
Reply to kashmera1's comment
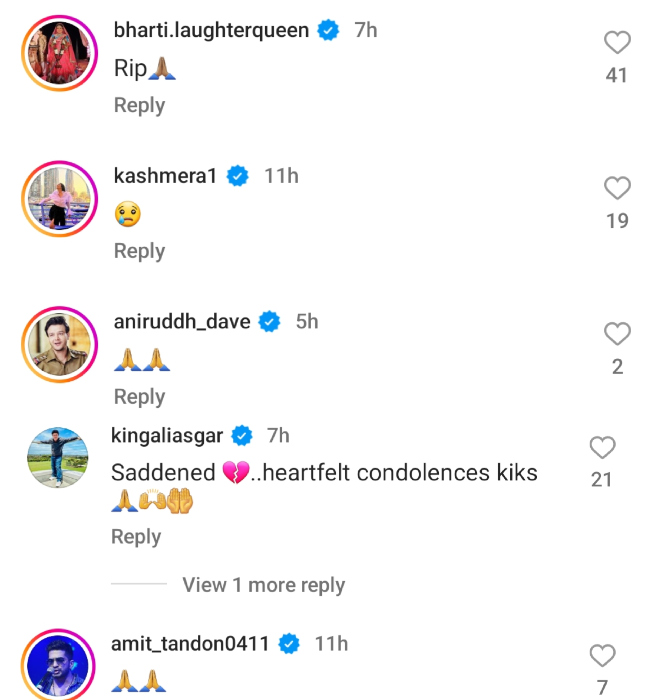(x=139, y=251)
